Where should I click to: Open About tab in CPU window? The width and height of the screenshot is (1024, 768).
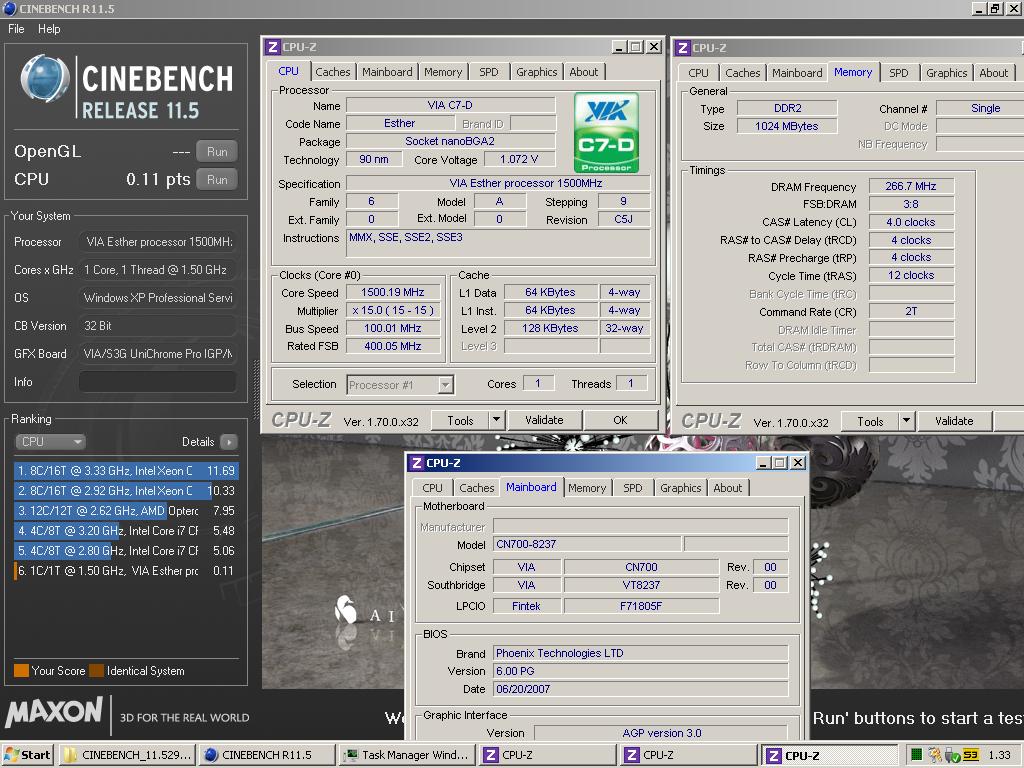584,72
